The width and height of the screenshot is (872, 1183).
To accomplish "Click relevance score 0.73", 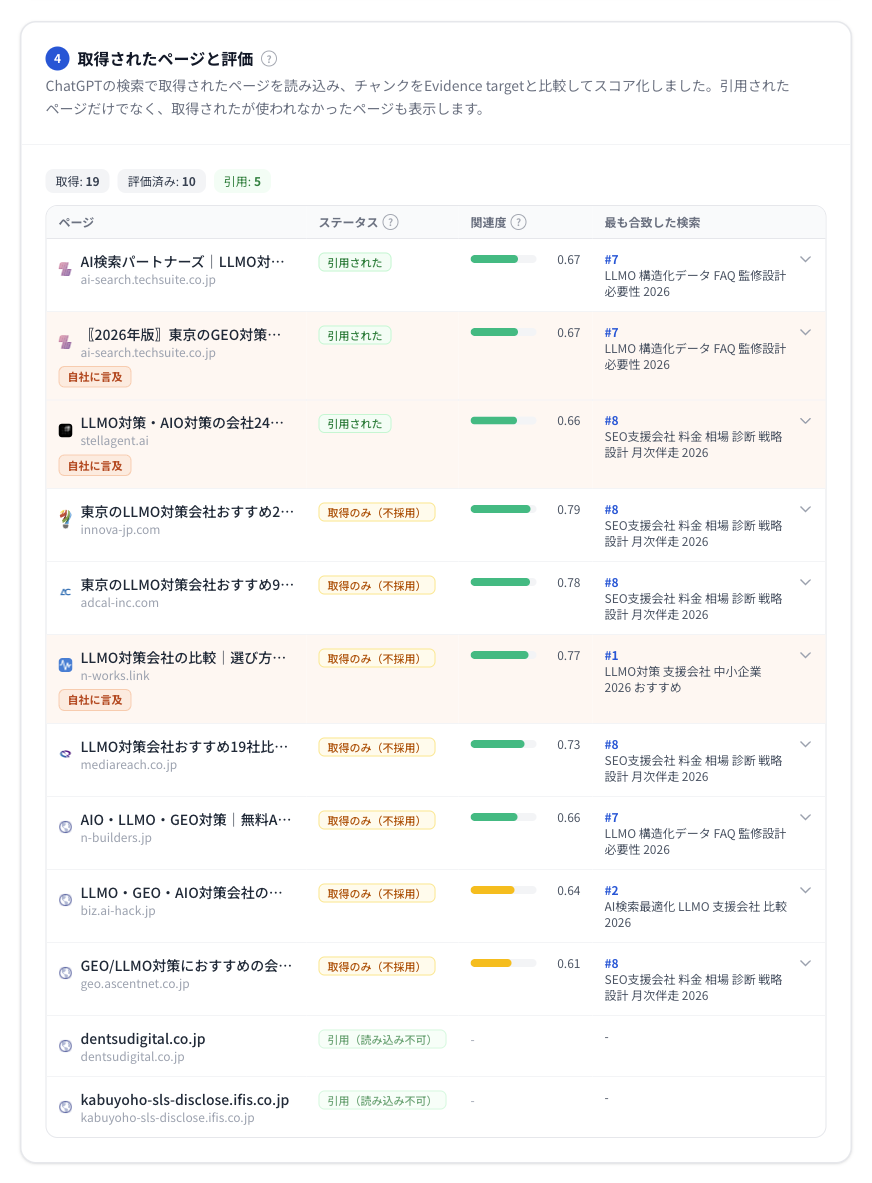I will coord(569,745).
